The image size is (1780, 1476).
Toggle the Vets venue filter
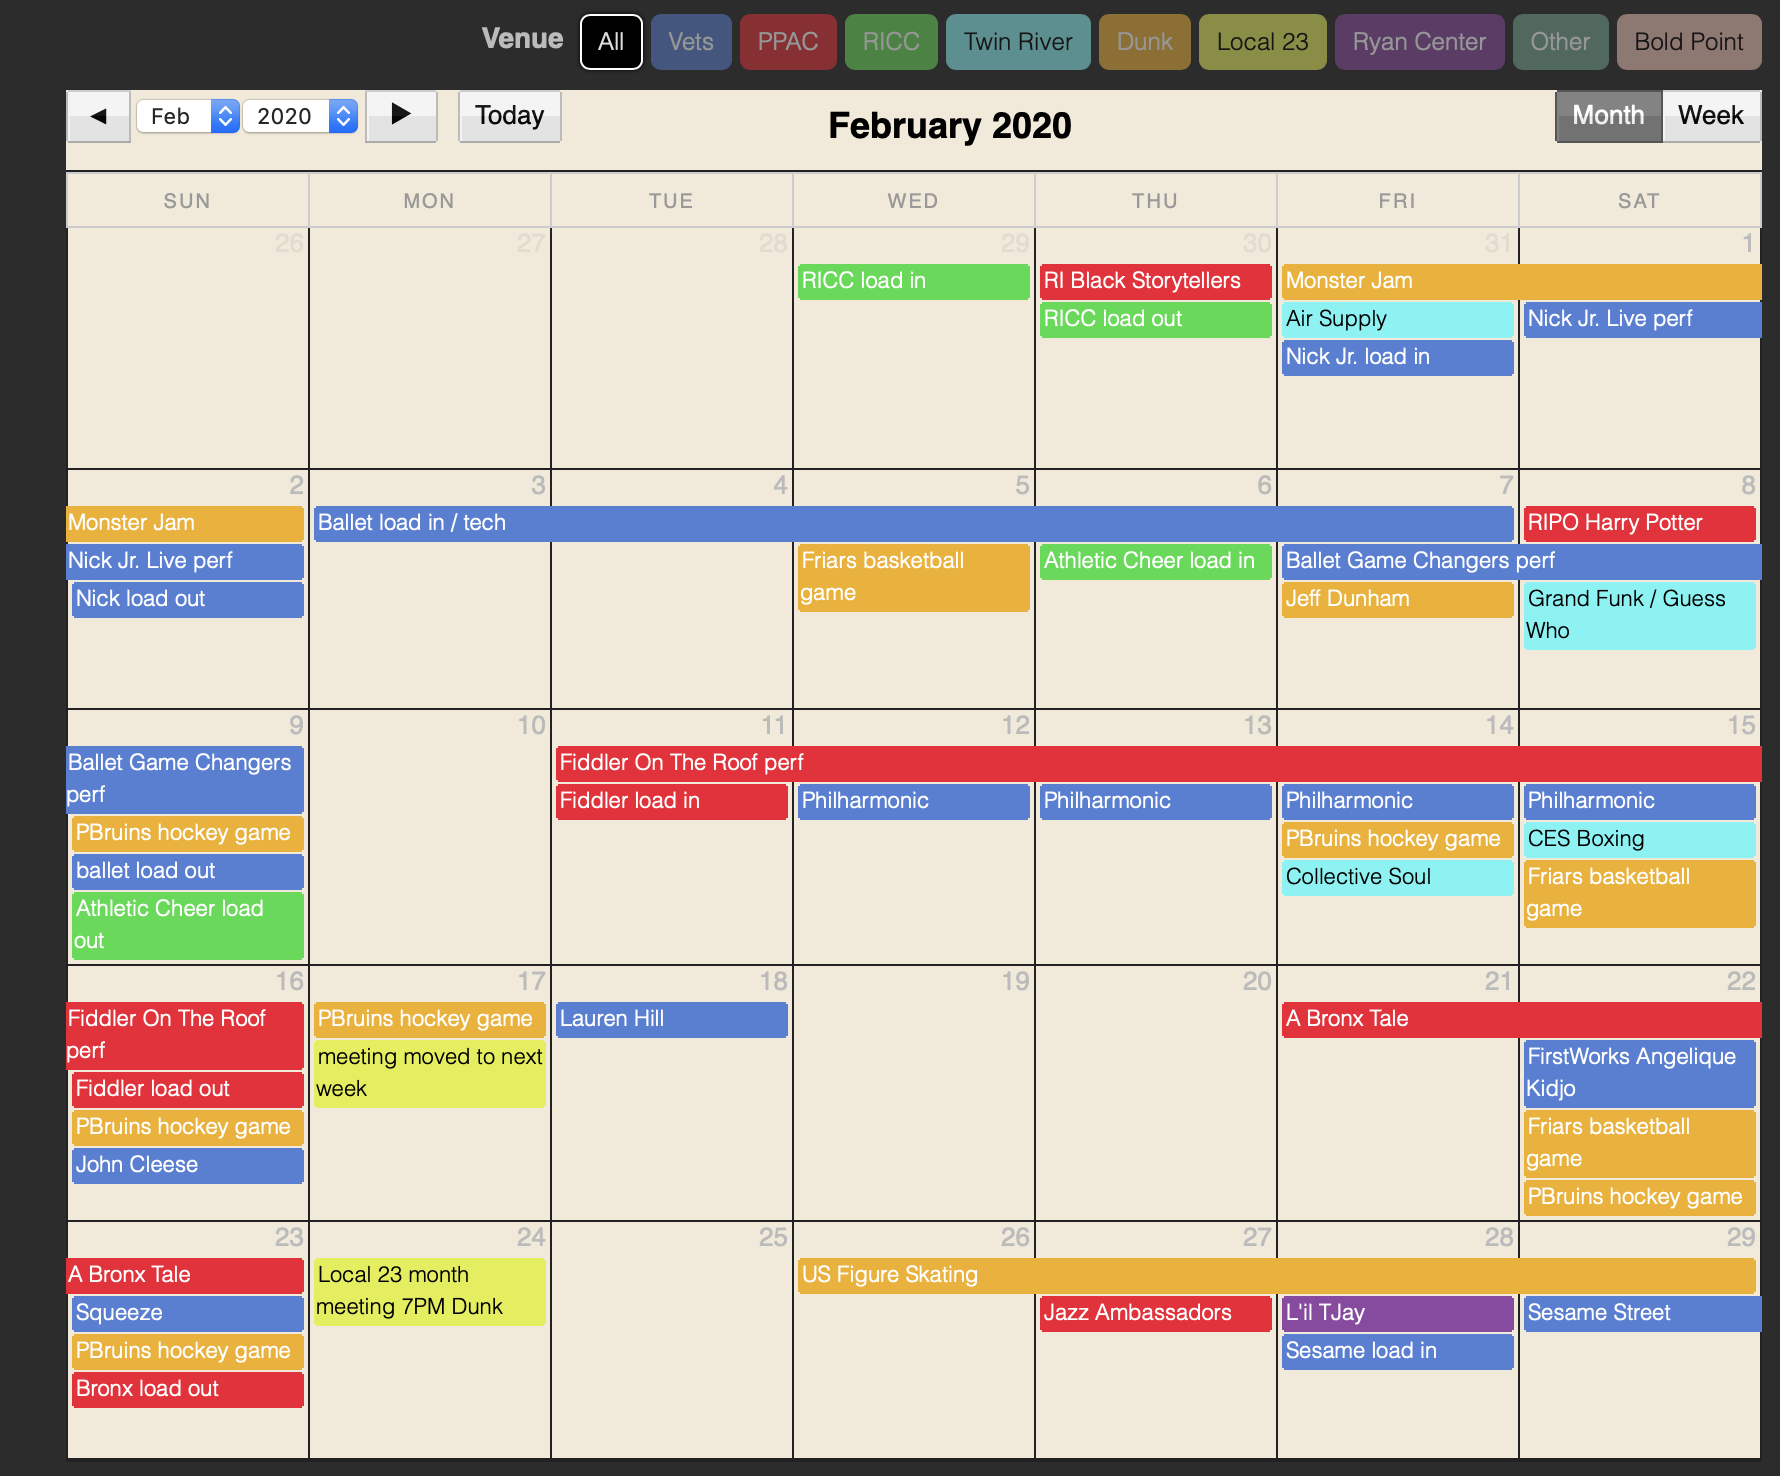pyautogui.click(x=690, y=42)
